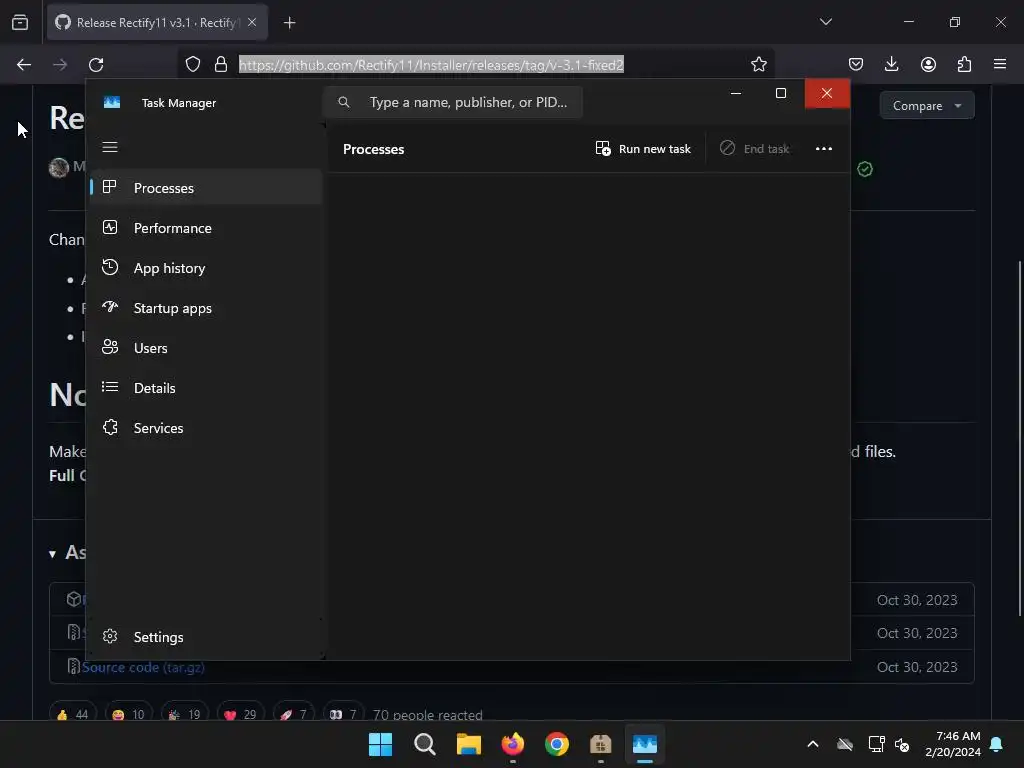Click the Run new task button
Screen dimensions: 1024x768
[643, 148]
